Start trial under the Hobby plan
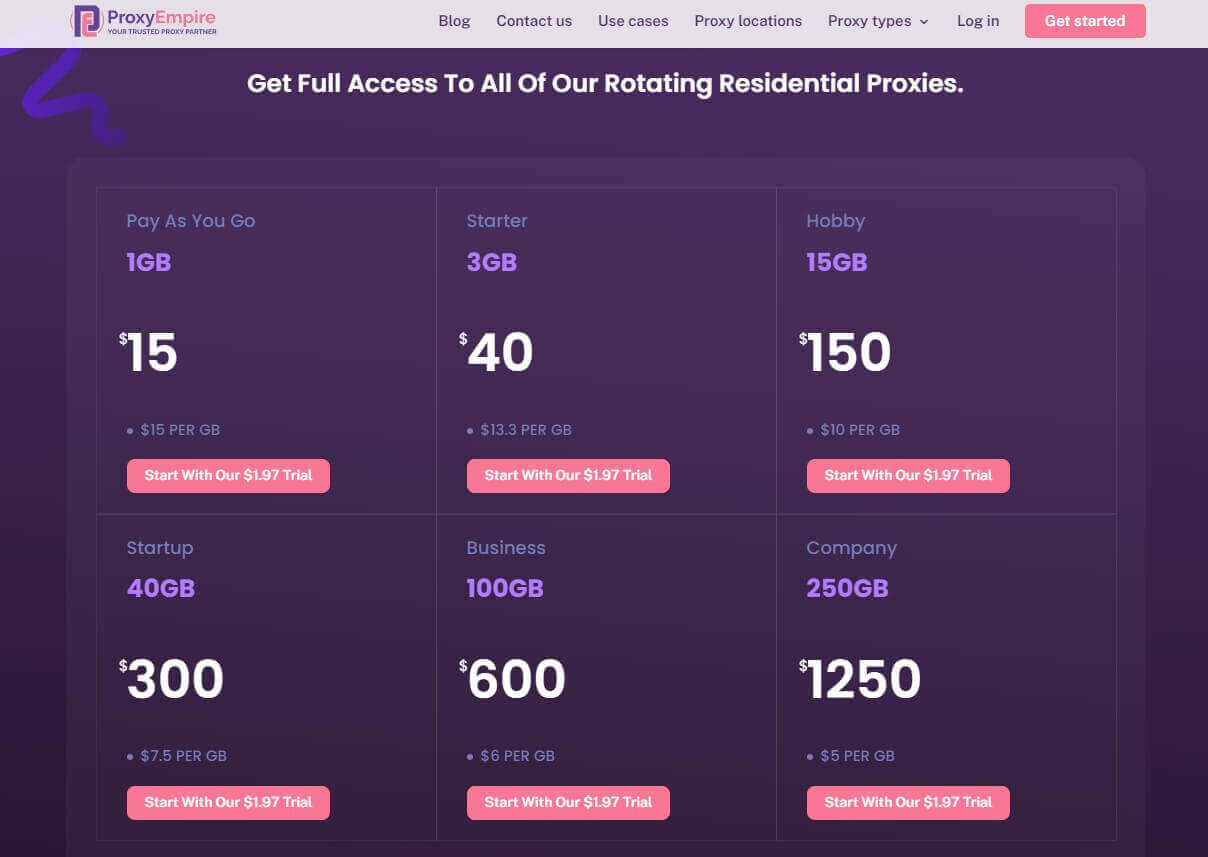Viewport: 1208px width, 857px height. [908, 475]
